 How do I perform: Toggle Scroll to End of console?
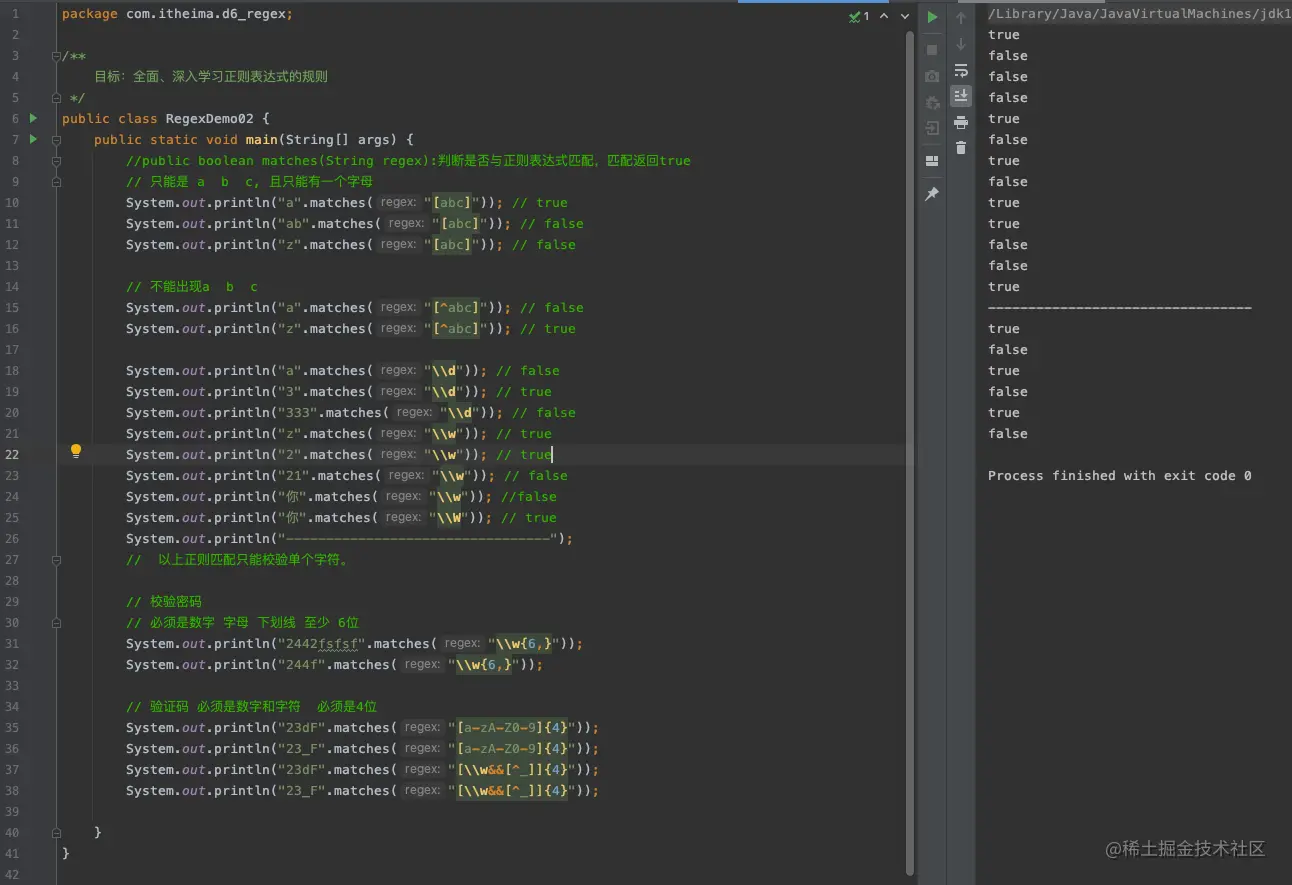coord(961,96)
